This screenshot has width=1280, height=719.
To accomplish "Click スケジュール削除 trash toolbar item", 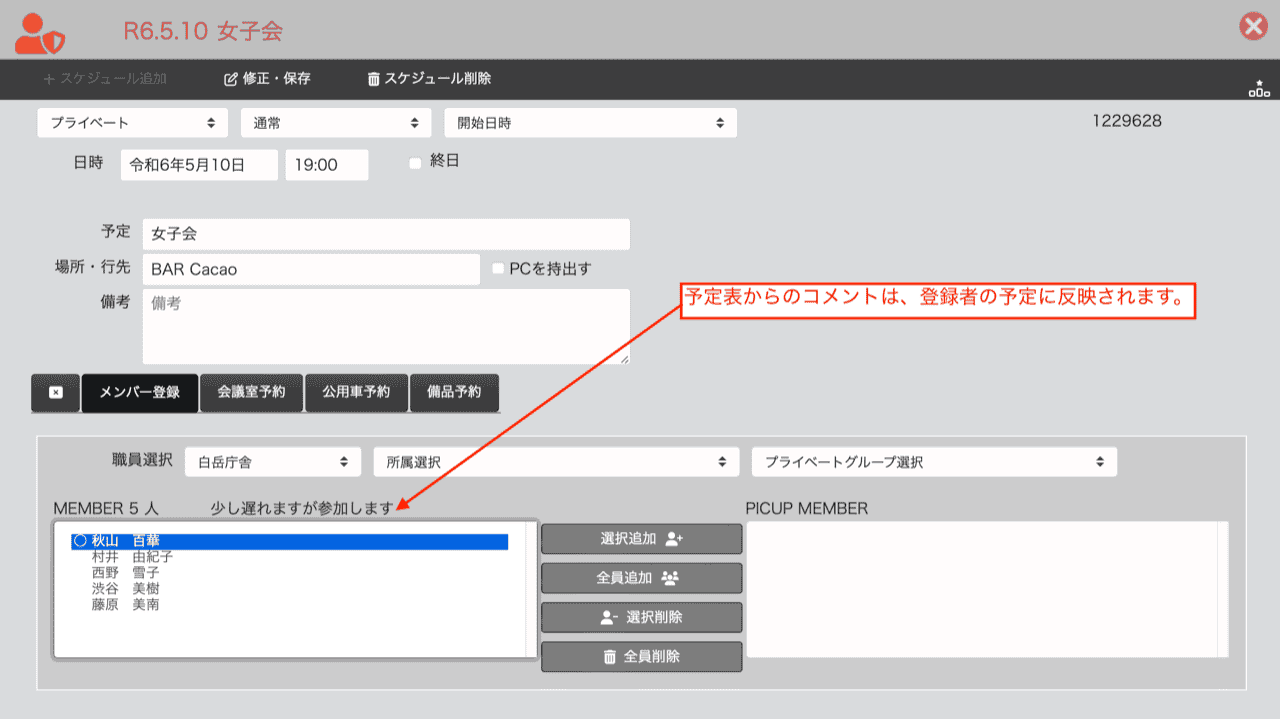I will point(429,79).
